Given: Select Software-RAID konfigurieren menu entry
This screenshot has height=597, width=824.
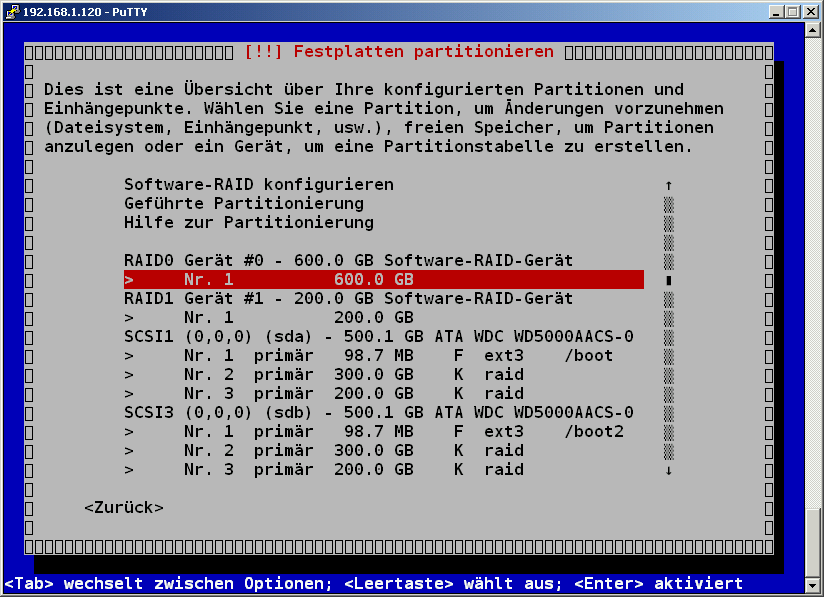Looking at the screenshot, I should coord(258,185).
